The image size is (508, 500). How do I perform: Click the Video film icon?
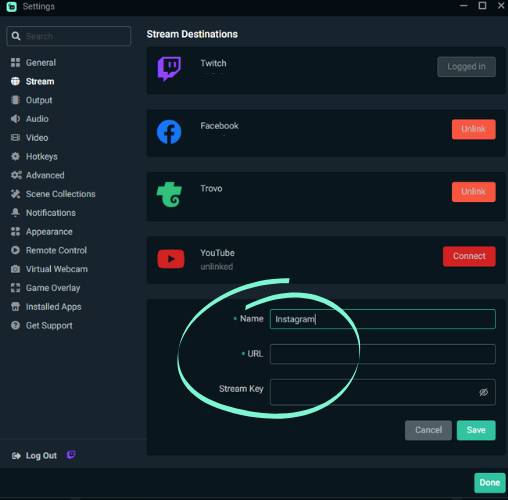coord(15,138)
